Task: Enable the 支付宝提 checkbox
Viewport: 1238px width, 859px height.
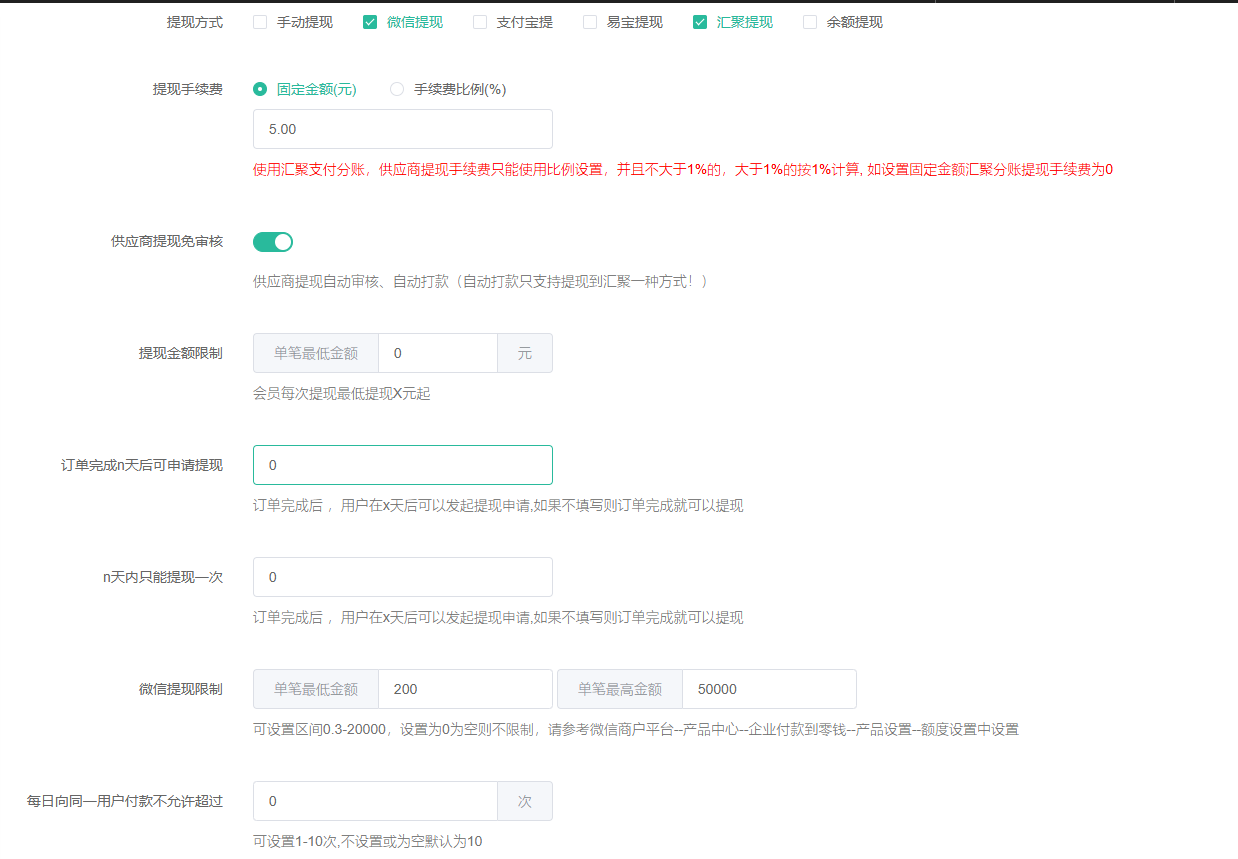Action: tap(480, 22)
